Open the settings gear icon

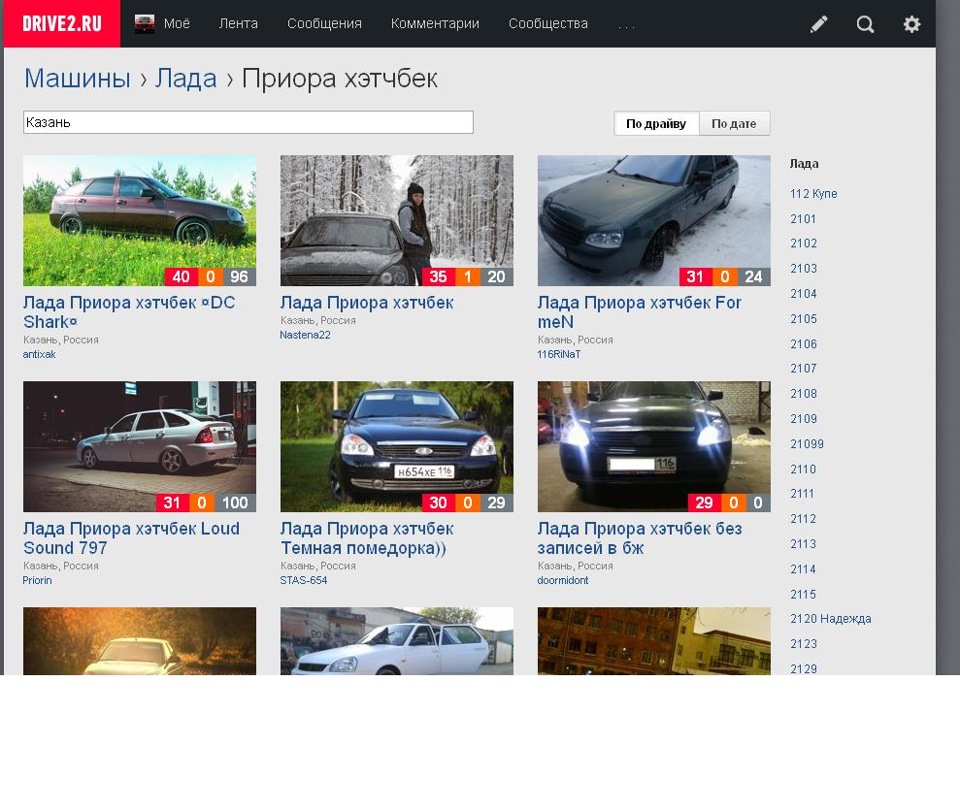click(911, 23)
